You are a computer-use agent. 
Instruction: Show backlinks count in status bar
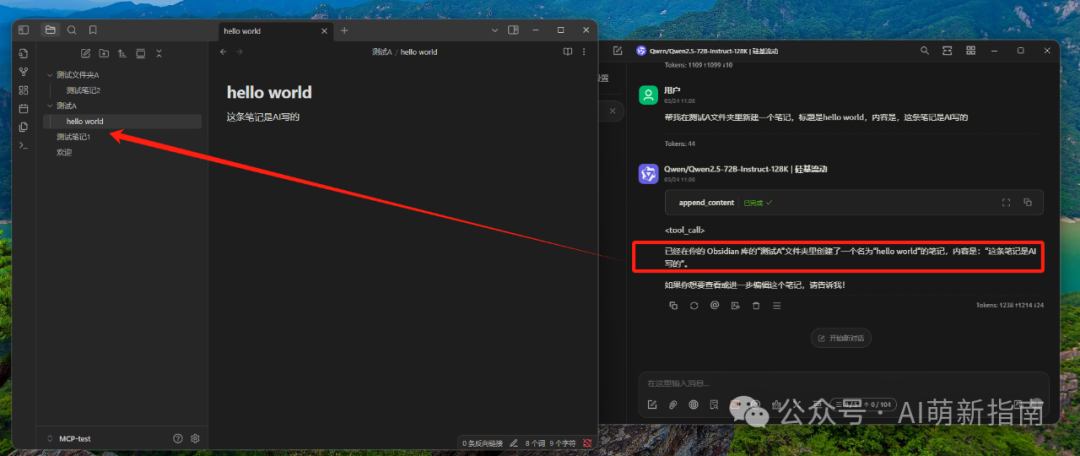[482, 443]
